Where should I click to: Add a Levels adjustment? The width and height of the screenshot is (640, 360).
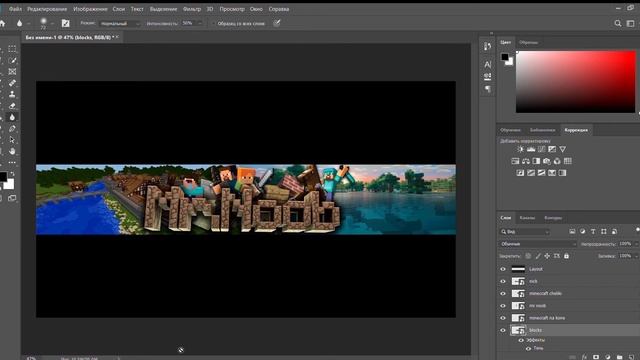[531, 149]
